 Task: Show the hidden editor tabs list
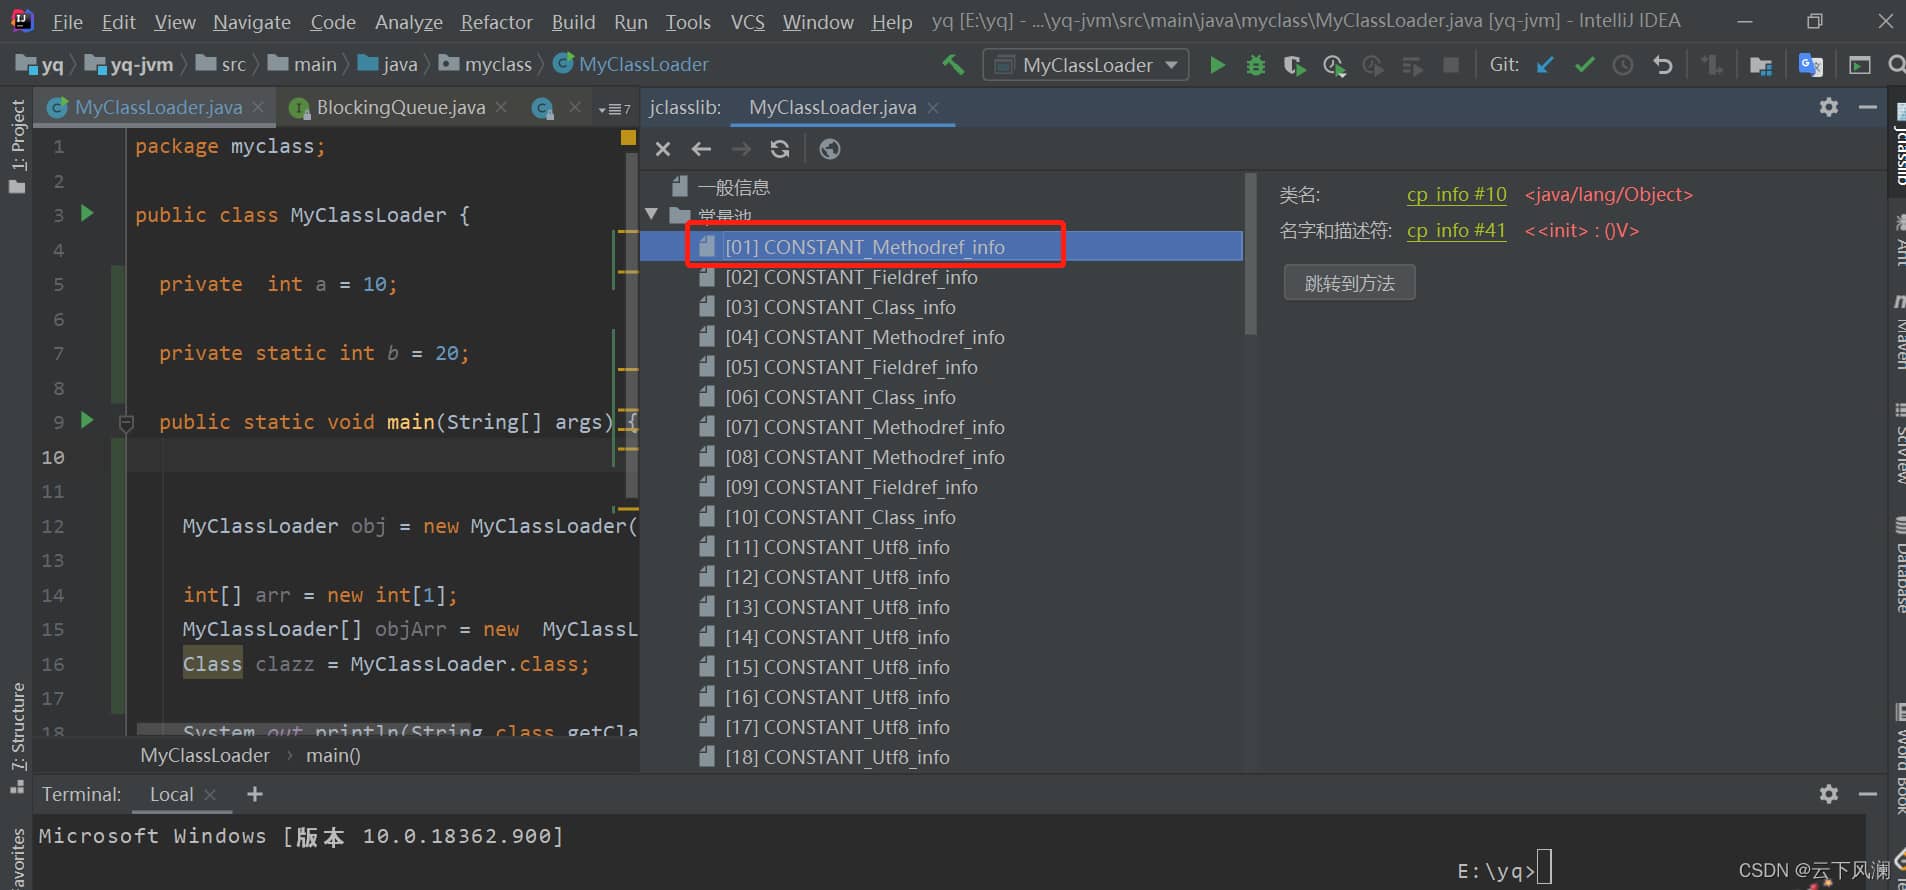point(614,109)
